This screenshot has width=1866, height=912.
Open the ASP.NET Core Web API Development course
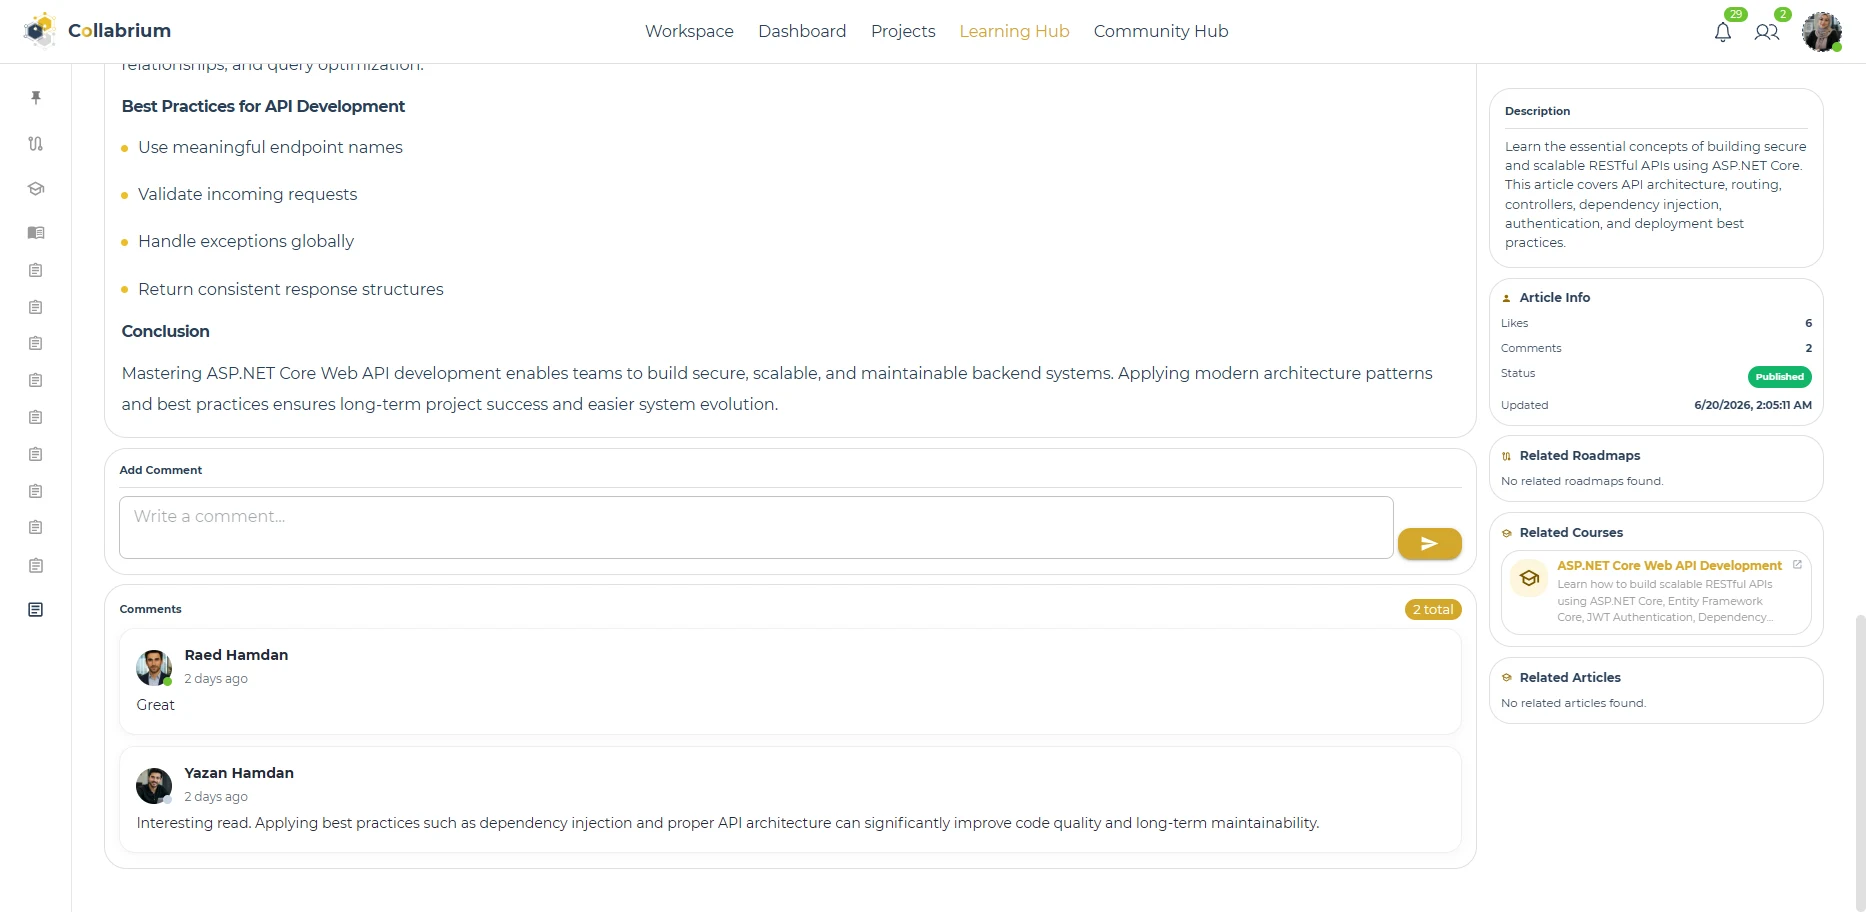pos(1669,565)
